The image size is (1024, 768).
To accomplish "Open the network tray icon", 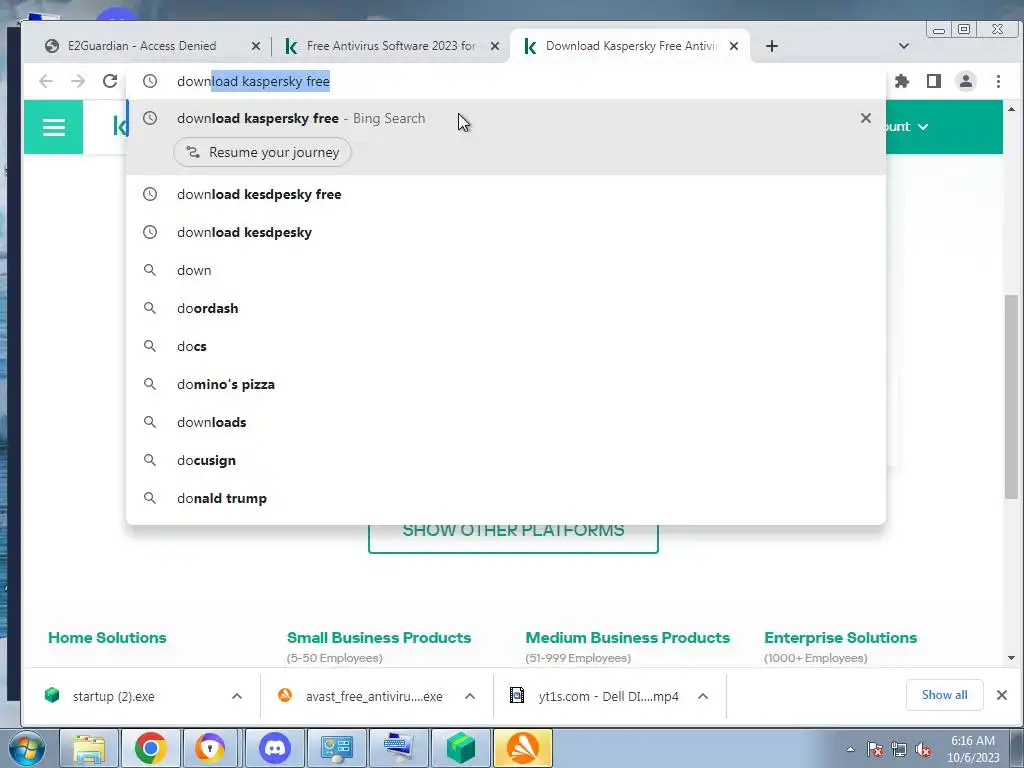I will [x=899, y=749].
